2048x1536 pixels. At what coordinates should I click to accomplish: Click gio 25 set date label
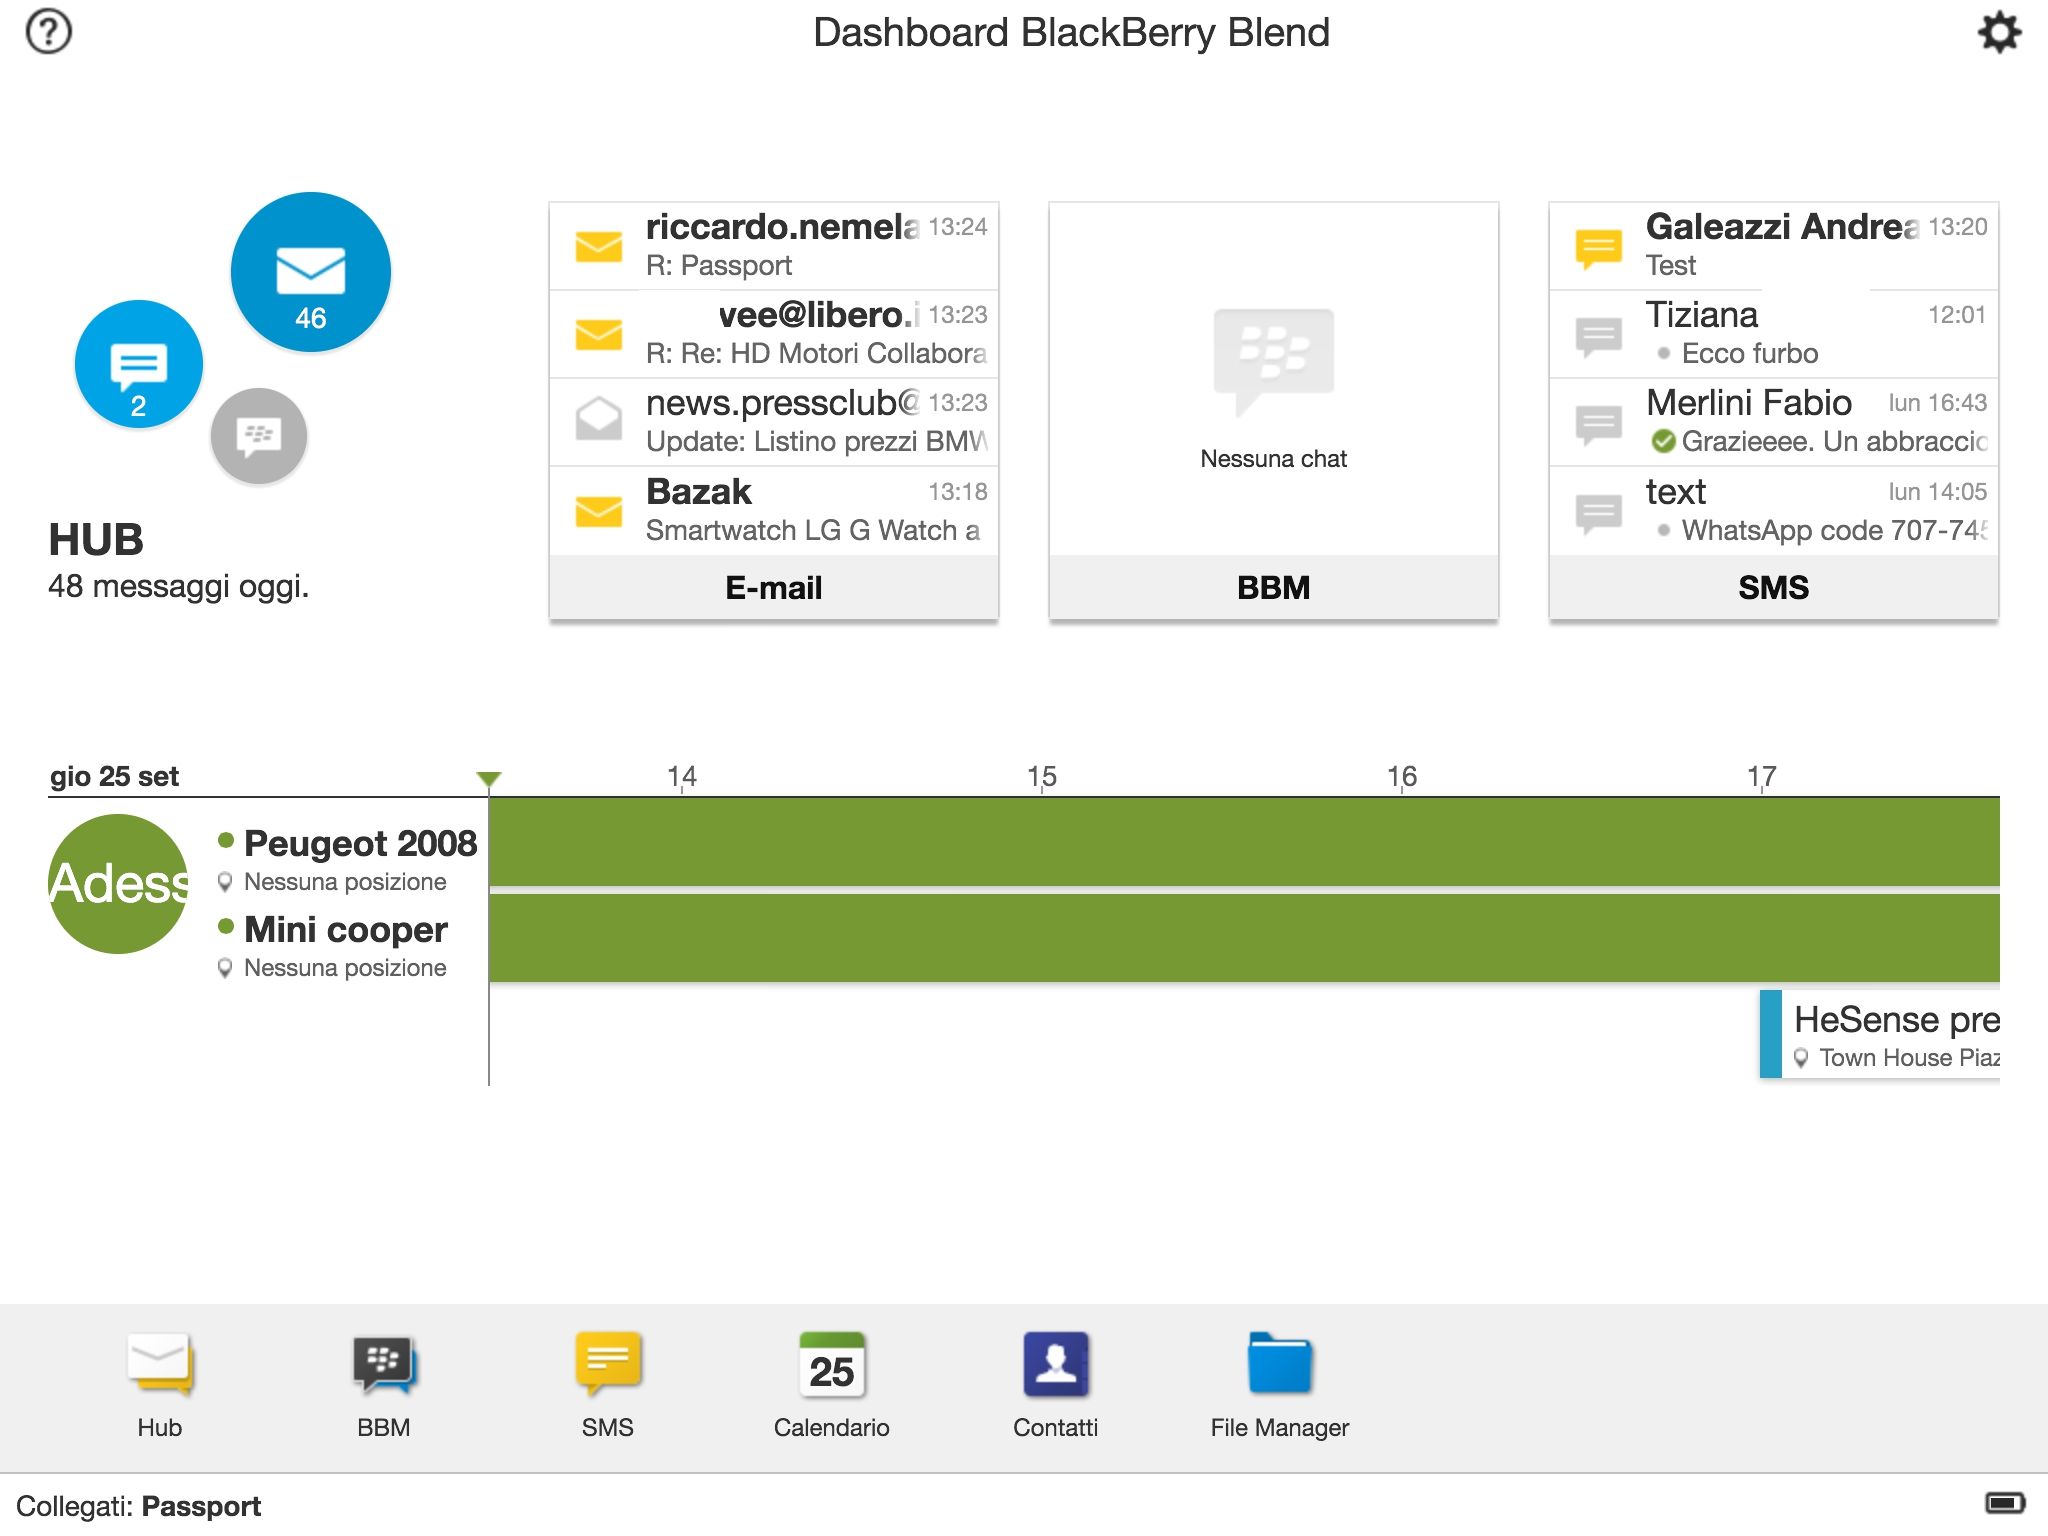click(x=114, y=777)
